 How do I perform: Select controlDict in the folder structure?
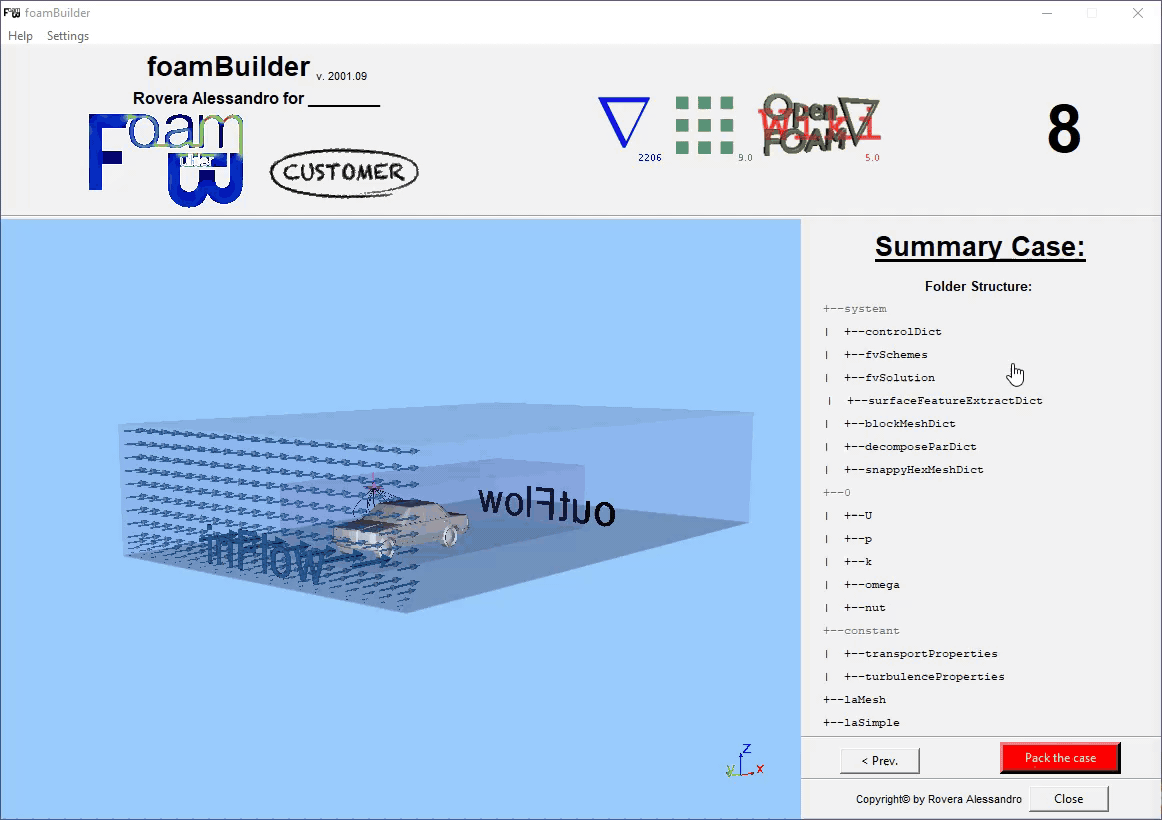point(893,332)
